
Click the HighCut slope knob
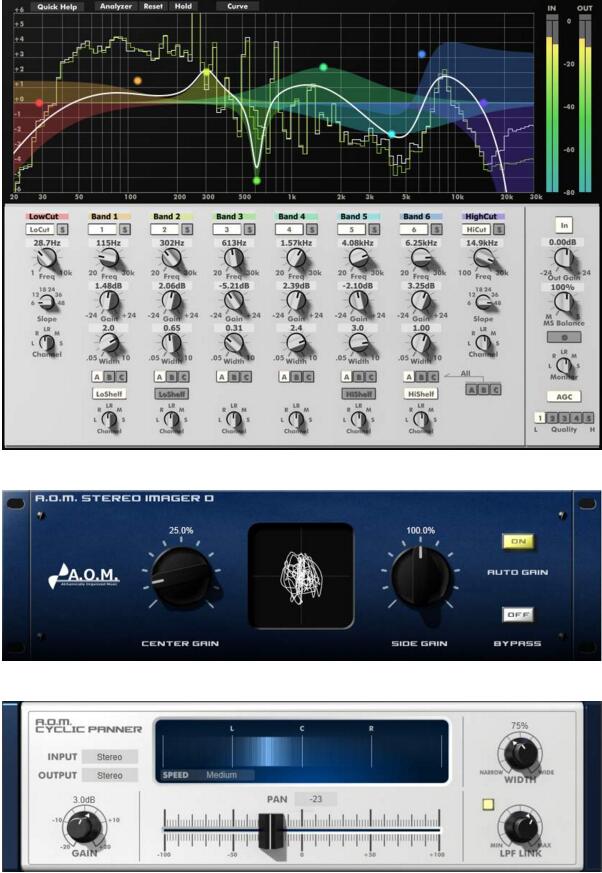[x=483, y=302]
